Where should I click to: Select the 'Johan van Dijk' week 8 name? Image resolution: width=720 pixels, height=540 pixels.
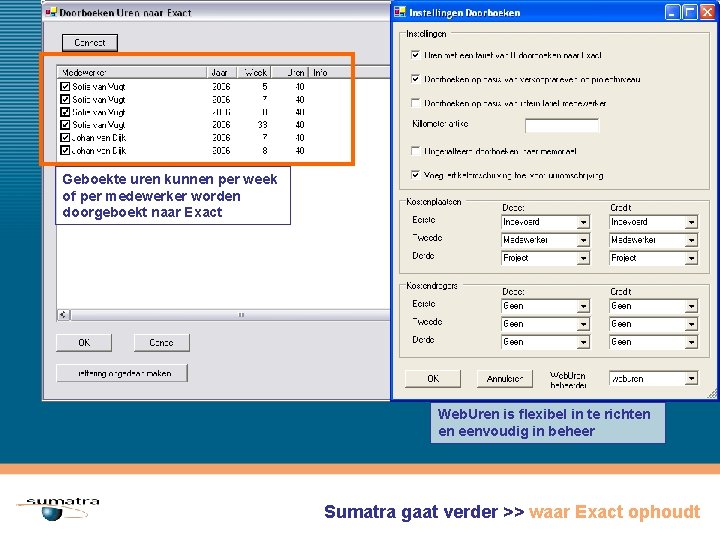point(99,150)
